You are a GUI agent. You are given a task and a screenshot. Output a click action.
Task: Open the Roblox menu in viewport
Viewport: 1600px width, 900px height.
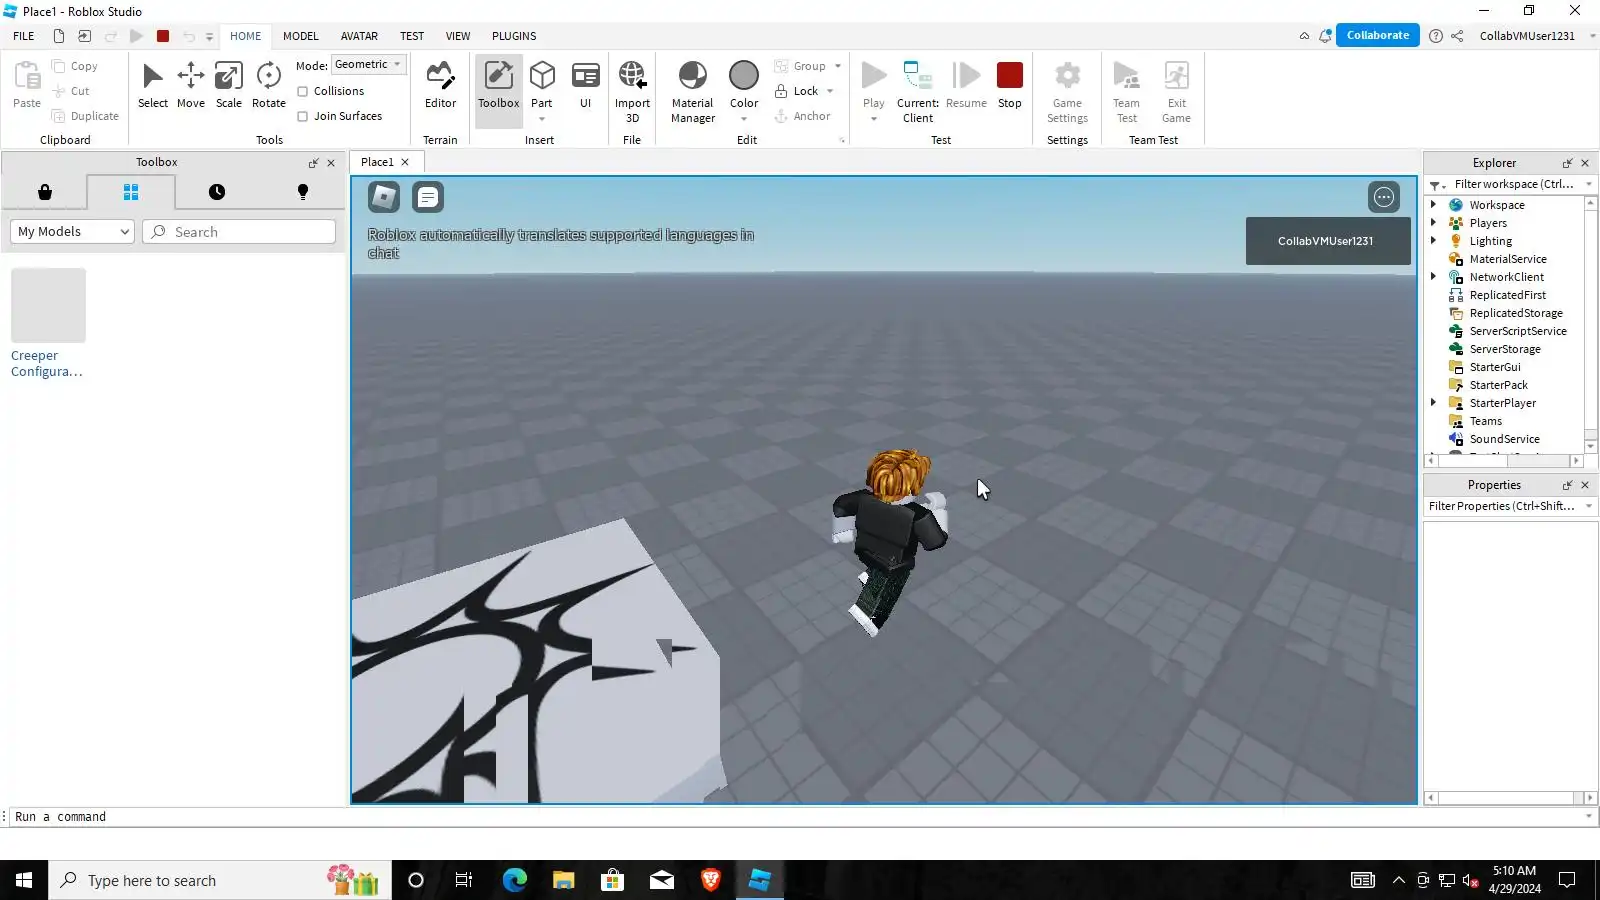(x=384, y=197)
